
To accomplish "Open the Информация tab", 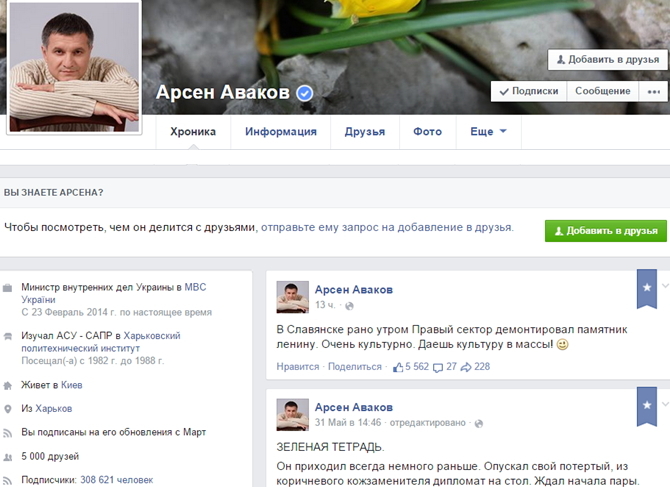I will [281, 132].
